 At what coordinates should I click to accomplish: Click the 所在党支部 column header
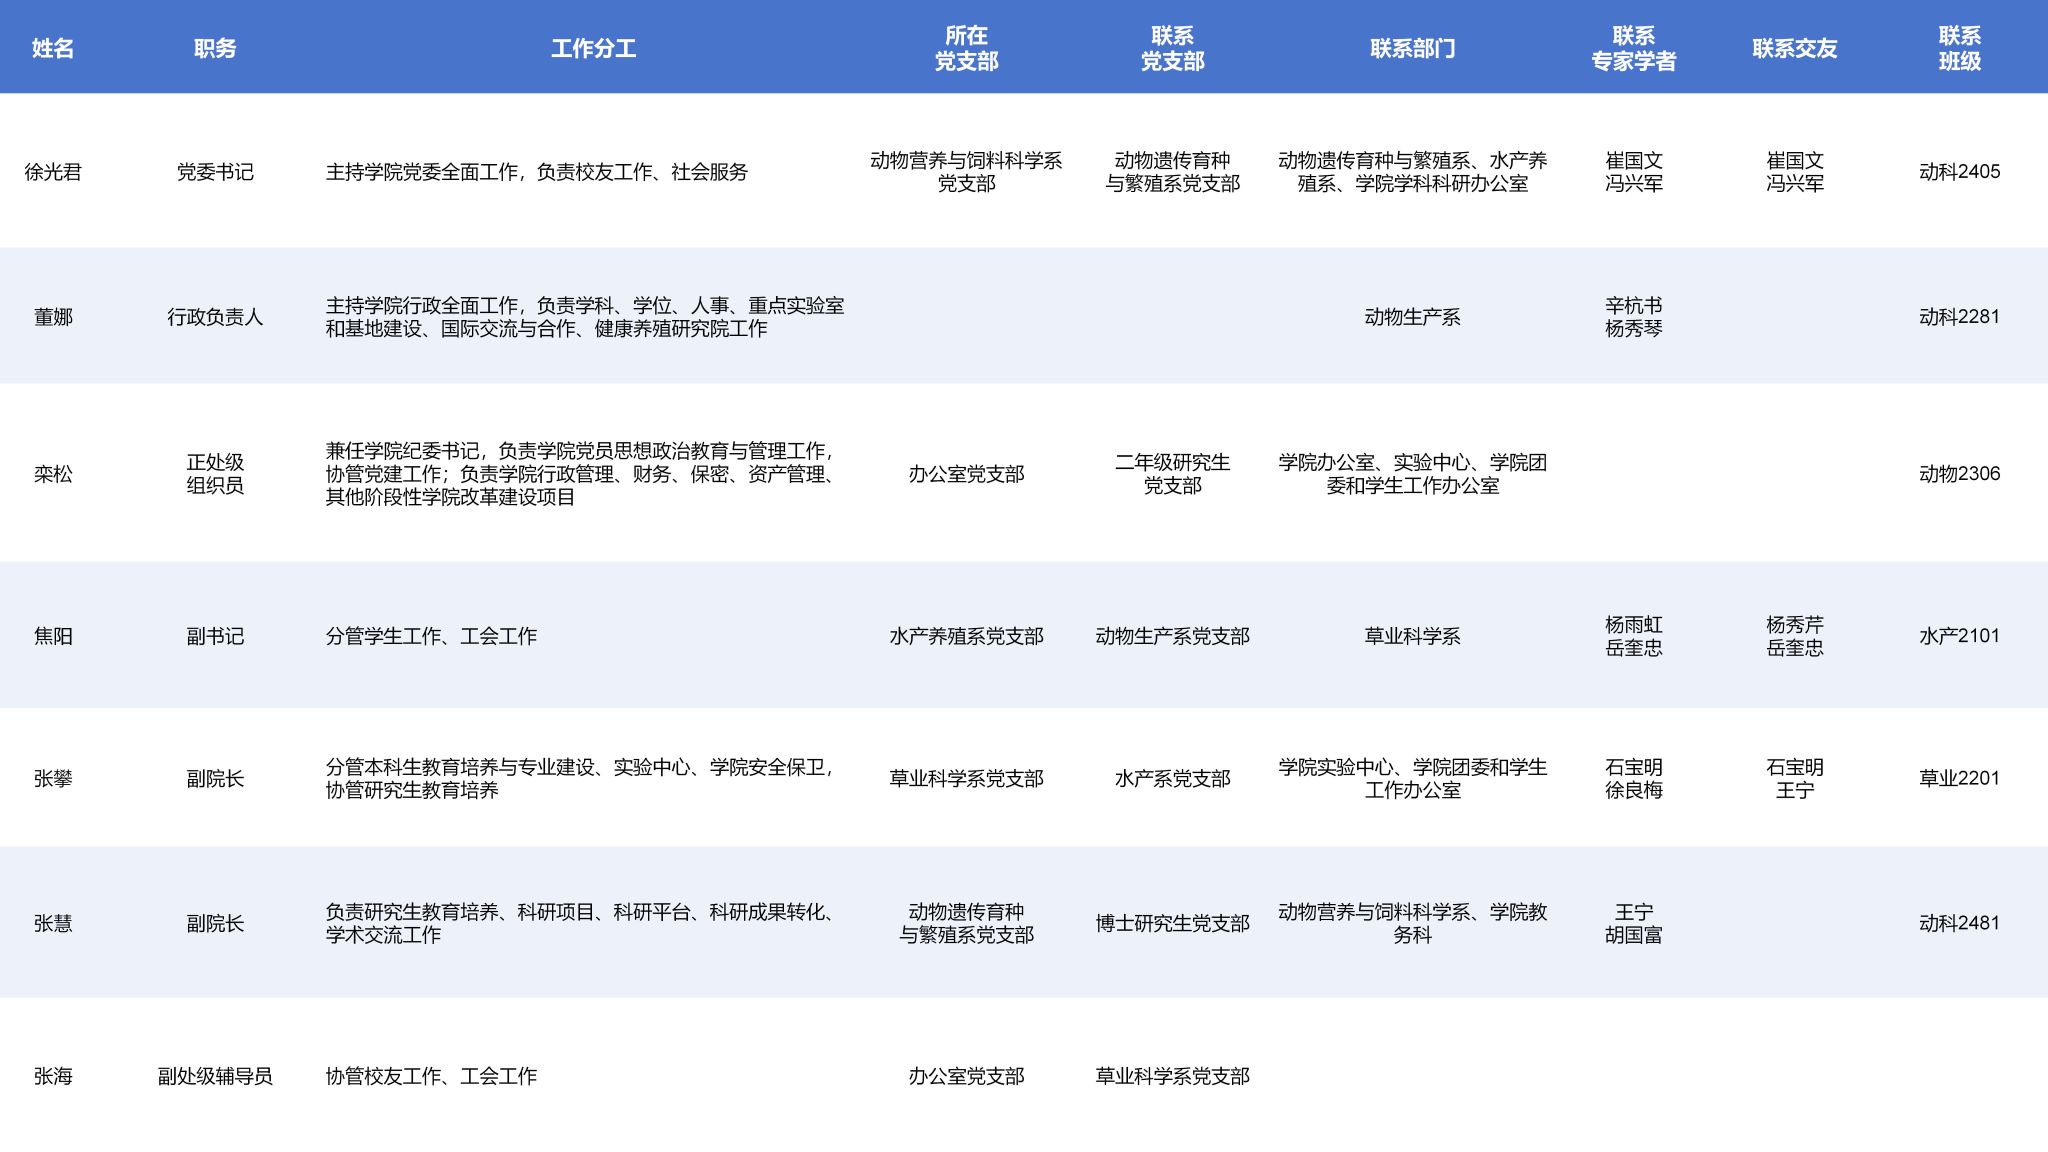[966, 48]
